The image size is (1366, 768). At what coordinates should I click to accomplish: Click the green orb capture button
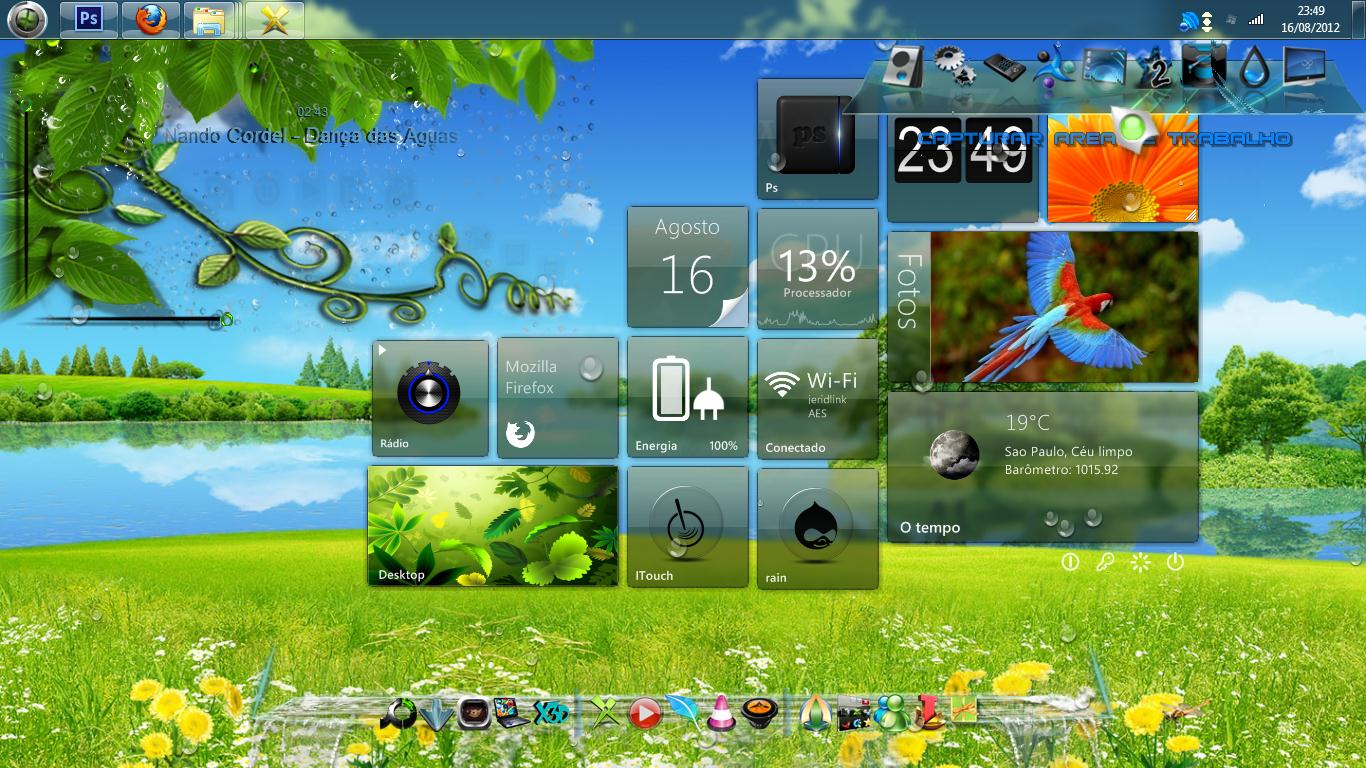tap(1133, 127)
